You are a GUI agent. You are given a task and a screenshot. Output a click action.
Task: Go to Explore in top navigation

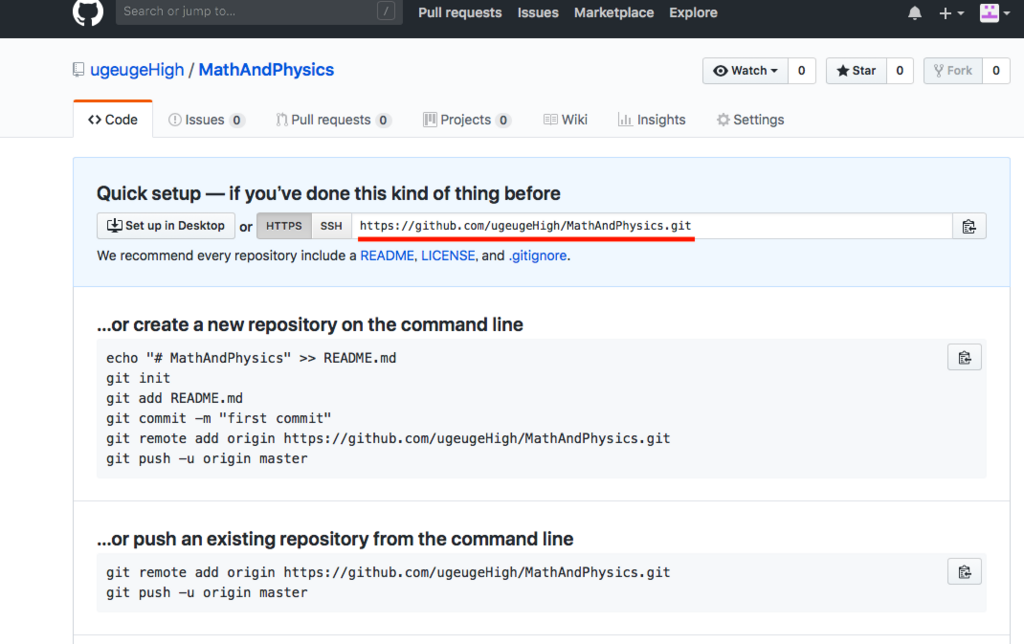(x=693, y=12)
